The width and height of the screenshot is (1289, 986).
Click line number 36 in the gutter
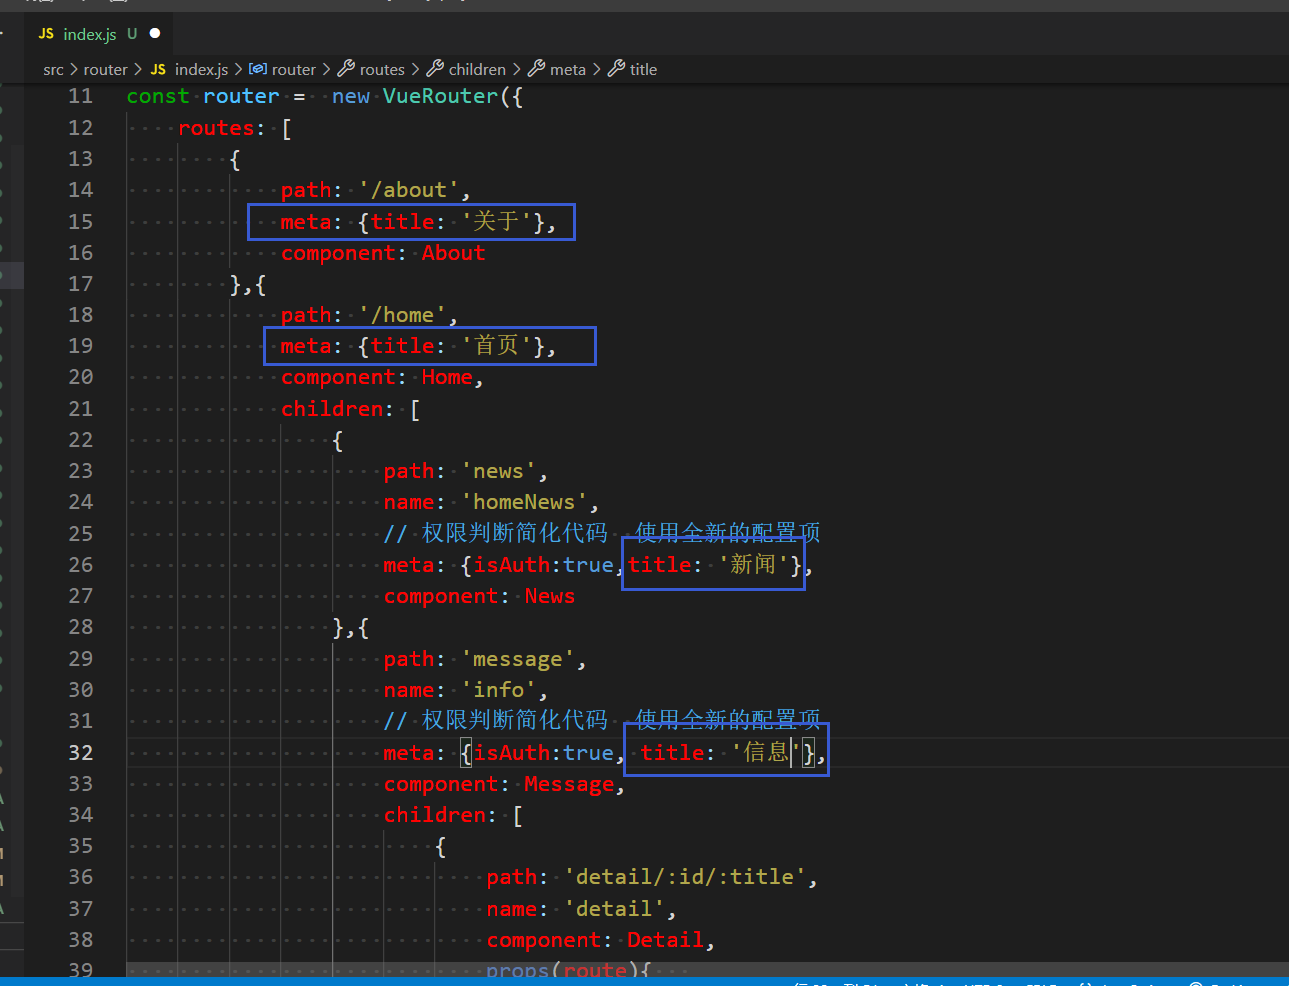[x=80, y=877]
